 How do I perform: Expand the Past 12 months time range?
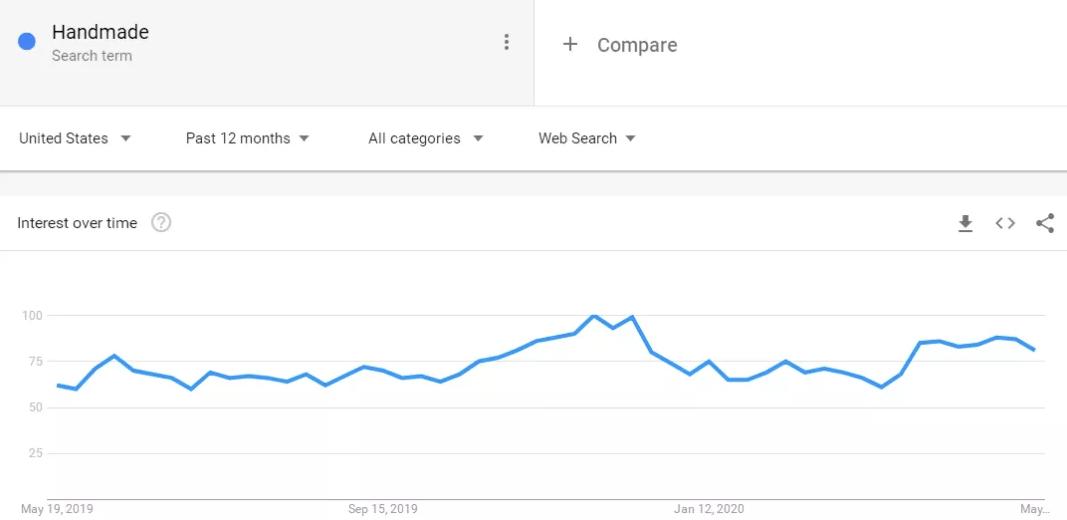[248, 139]
